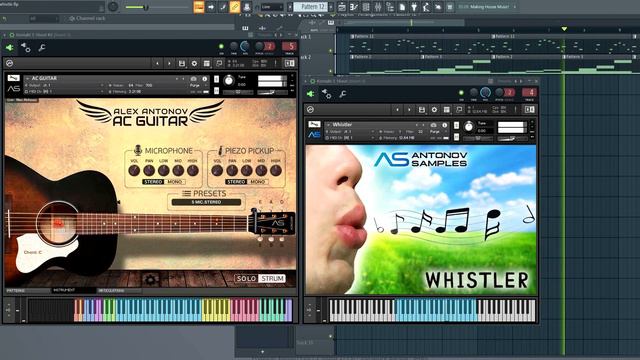Click the wrench icon in AC Guitar wrapper
The width and height of the screenshot is (640, 360).
click(42, 48)
